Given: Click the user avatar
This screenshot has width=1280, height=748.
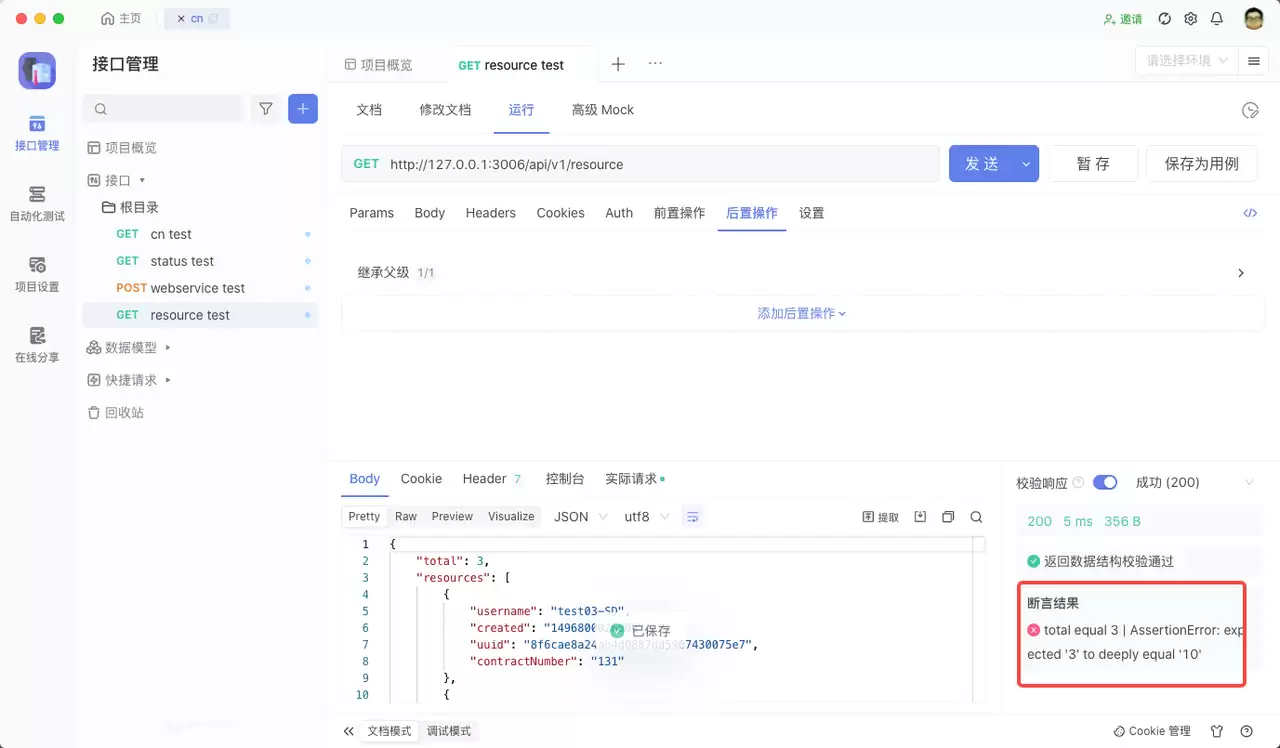Looking at the screenshot, I should (1254, 18).
